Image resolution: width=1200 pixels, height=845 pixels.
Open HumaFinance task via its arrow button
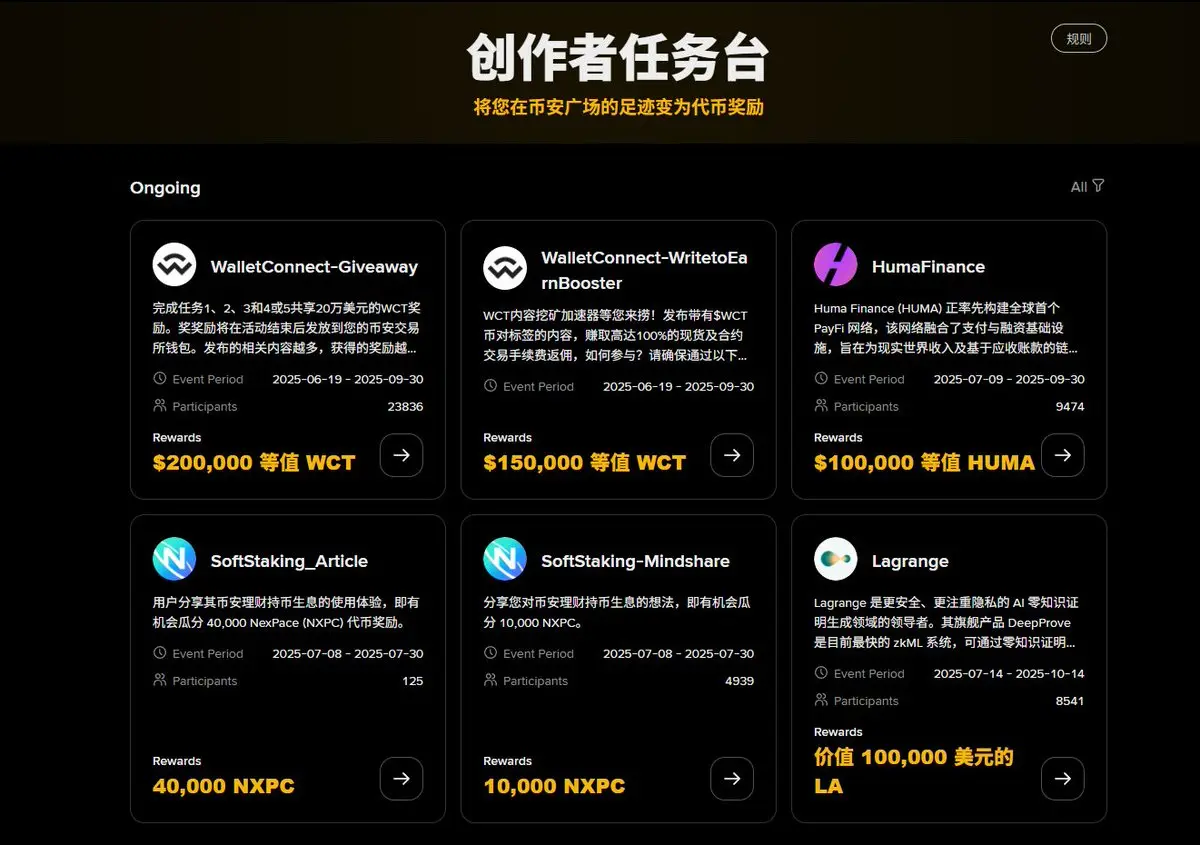[1063, 455]
